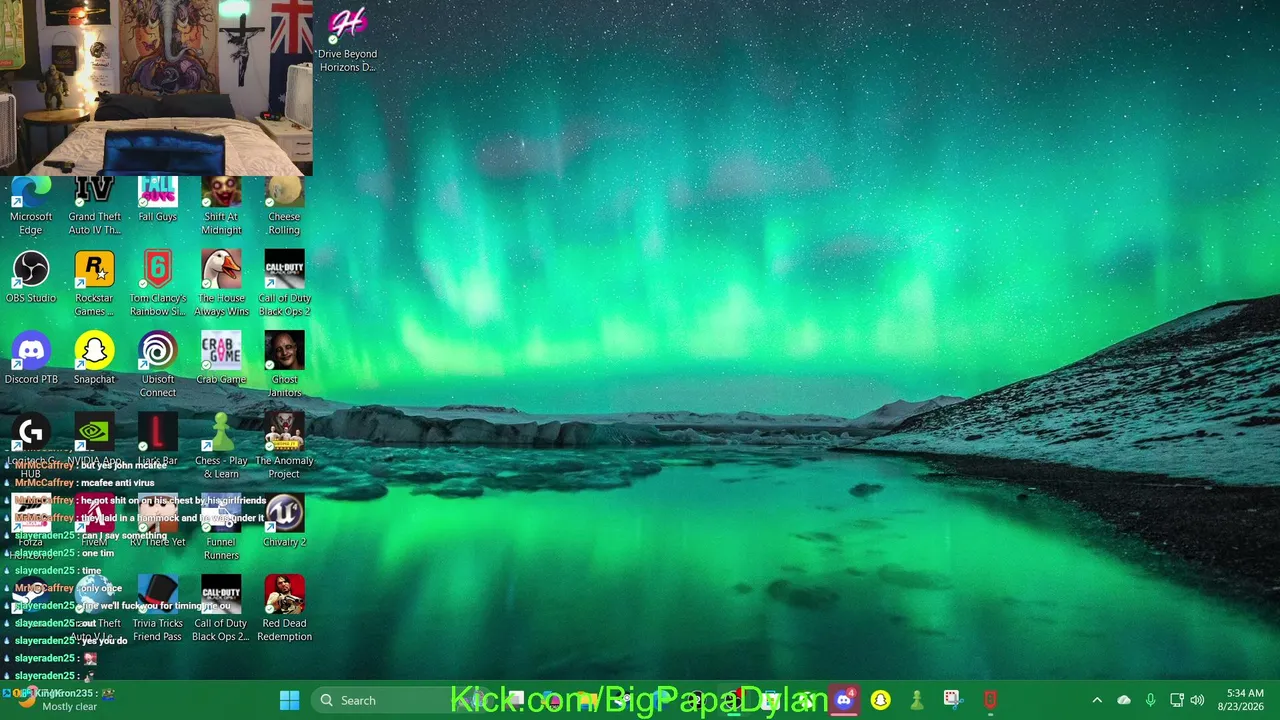Open the OneDrive cloud tray icon
This screenshot has height=720, width=1280.
pos(1124,700)
